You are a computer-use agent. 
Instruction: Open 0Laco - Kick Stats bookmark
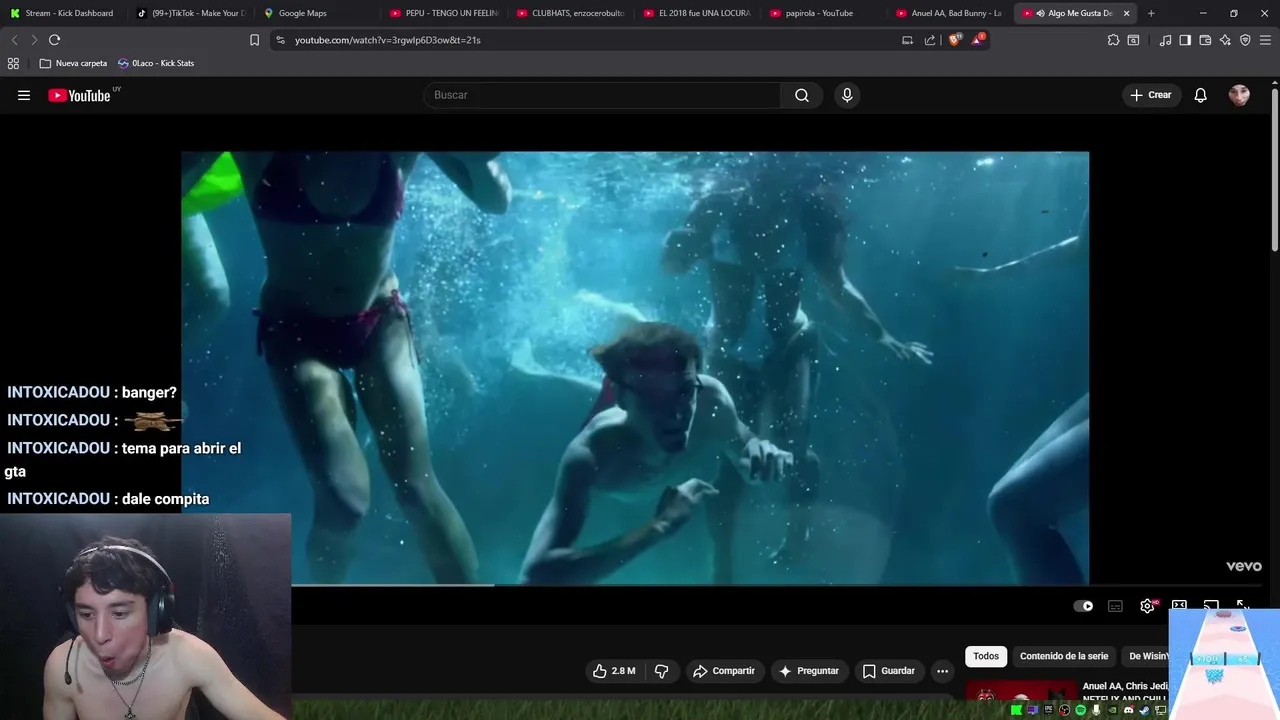coord(156,63)
